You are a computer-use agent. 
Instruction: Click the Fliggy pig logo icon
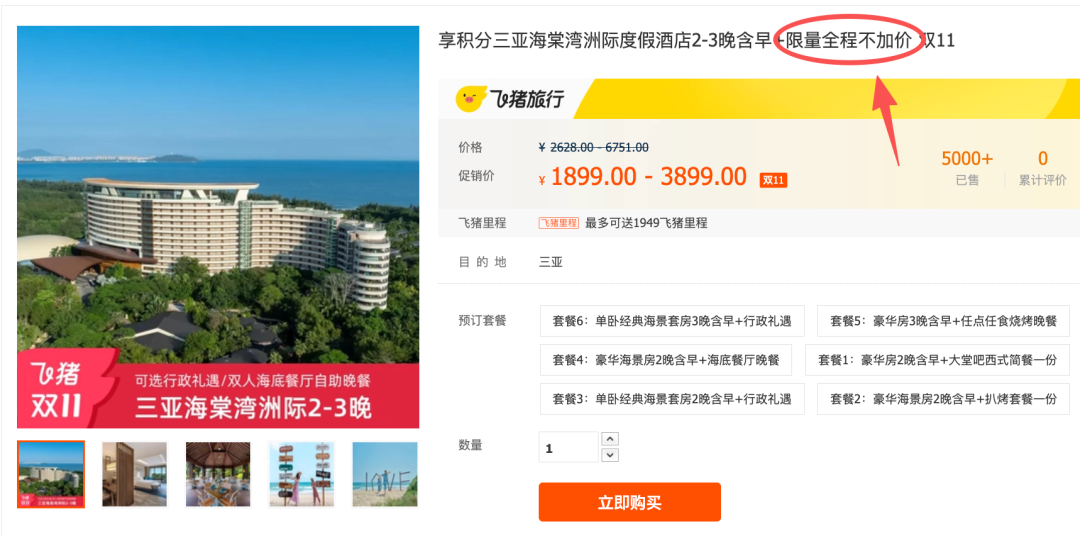tap(471, 99)
